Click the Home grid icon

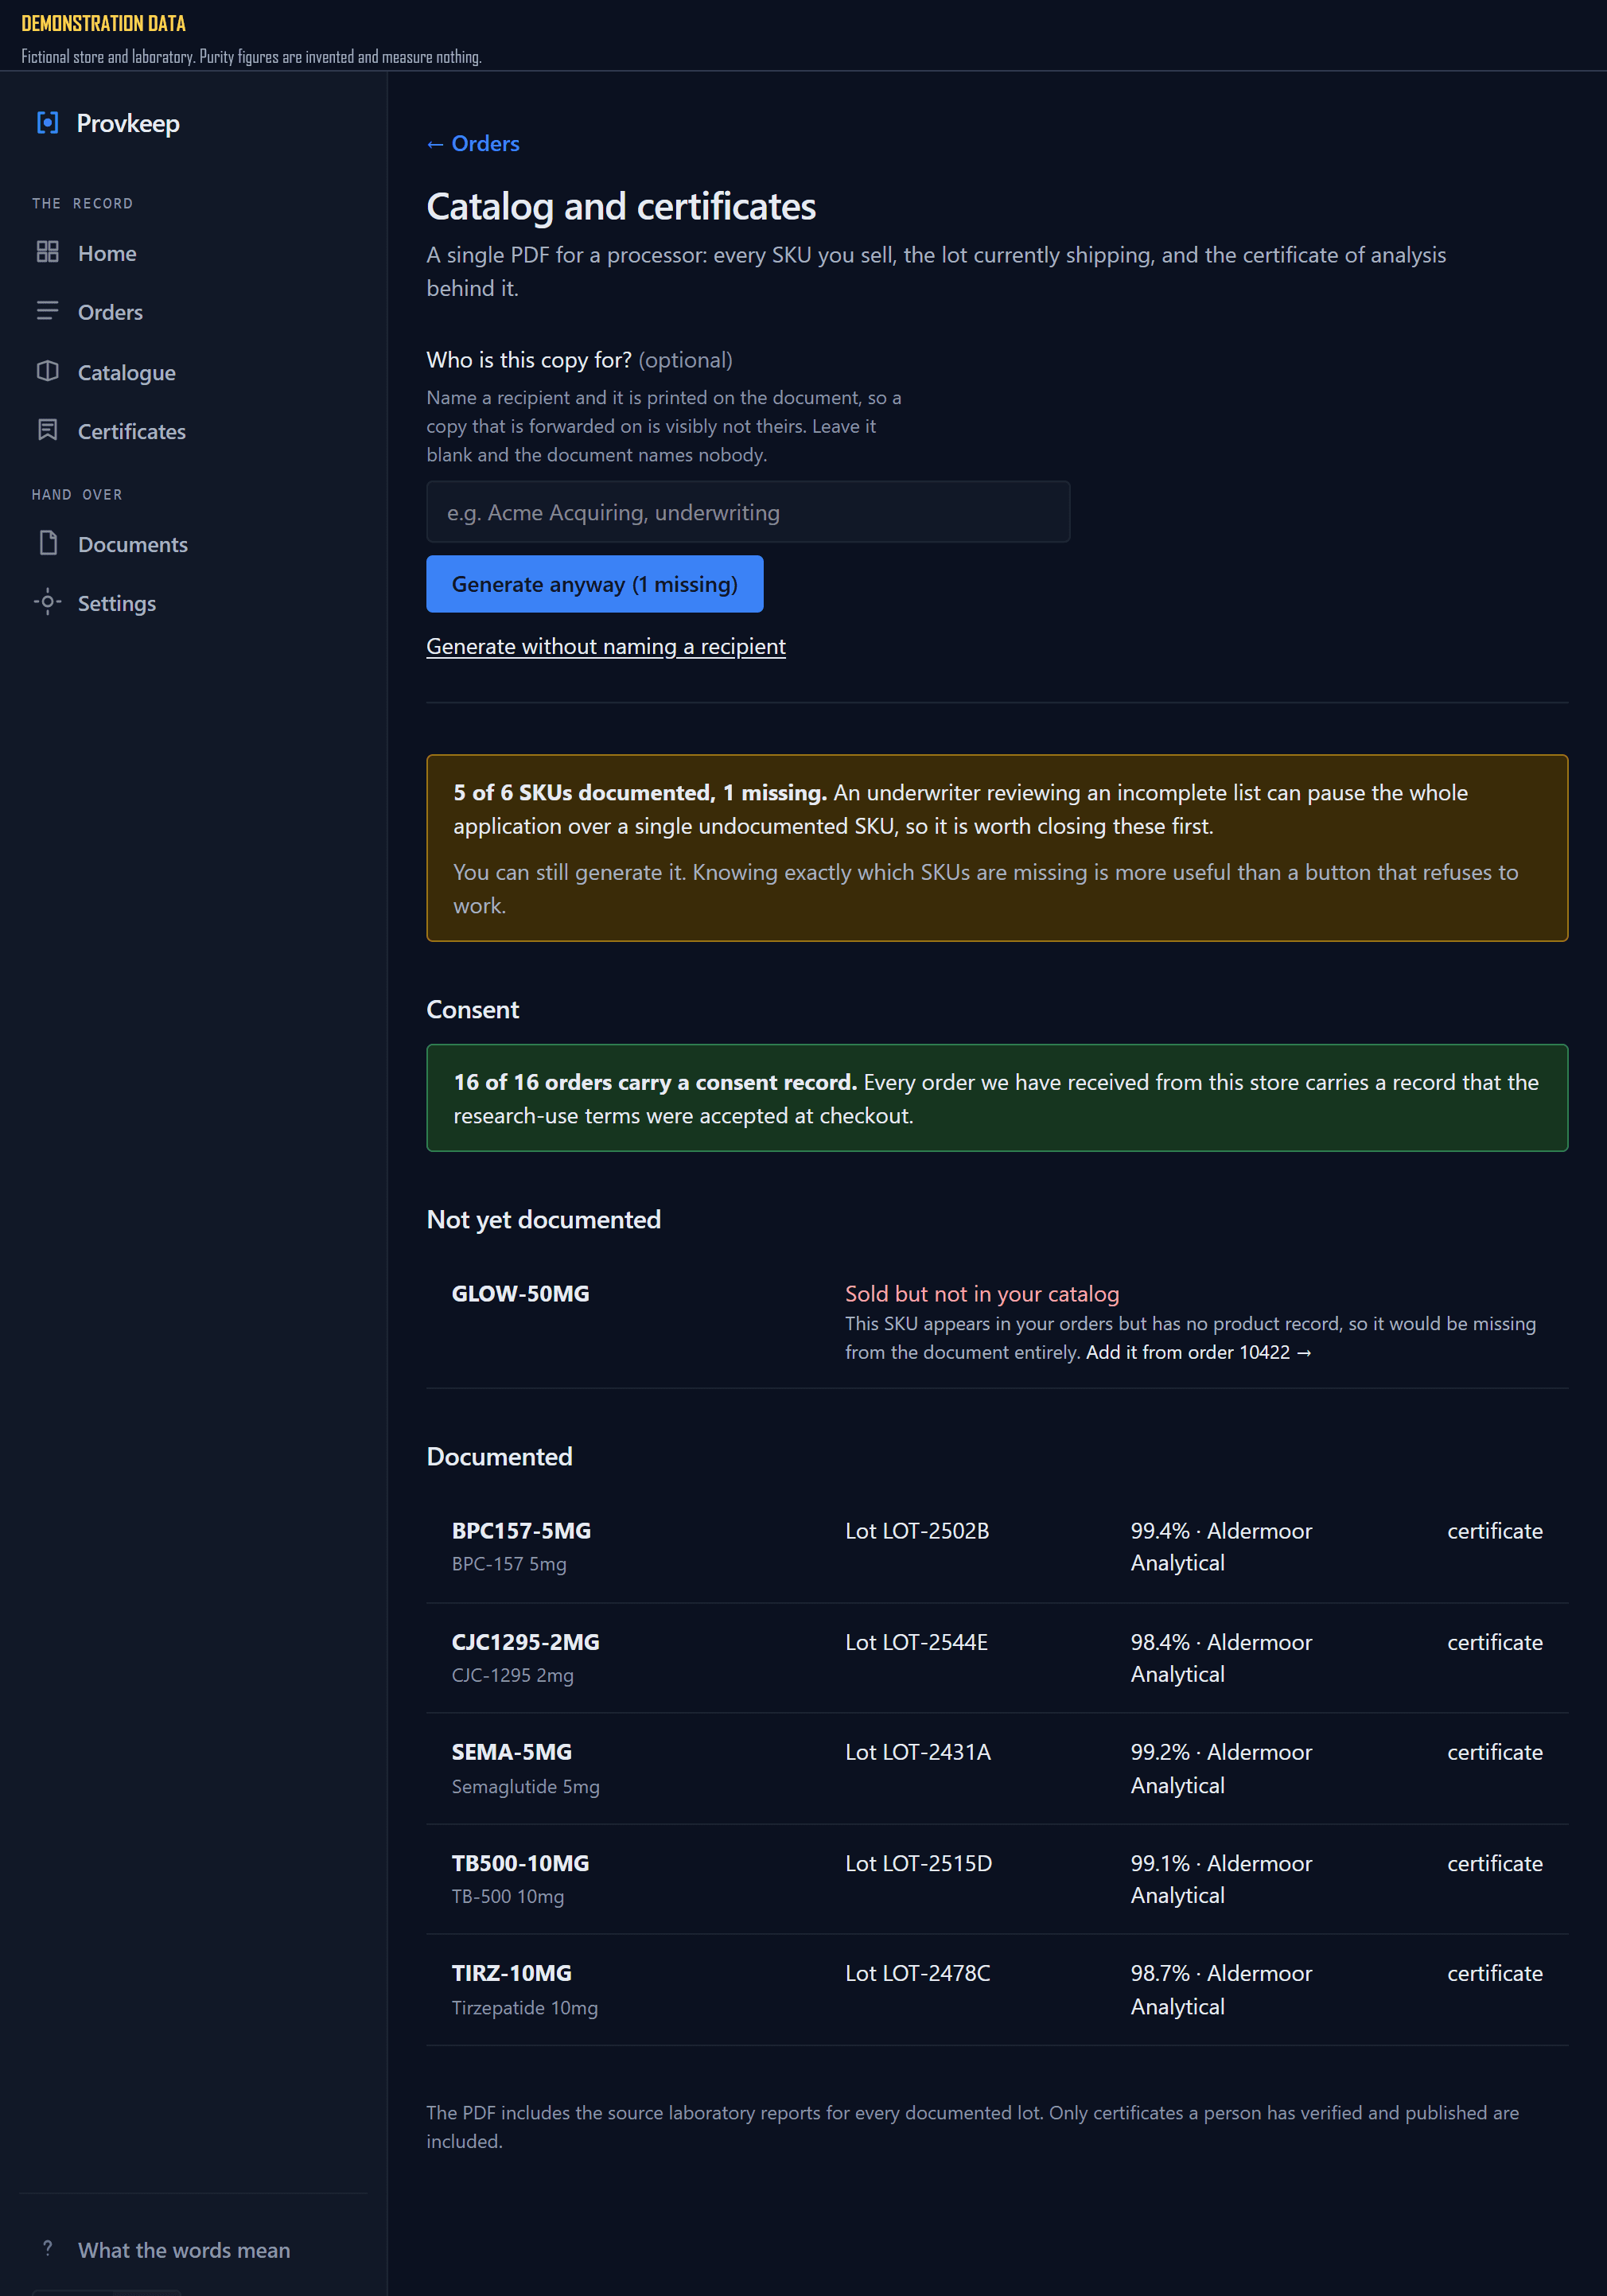pos(47,252)
